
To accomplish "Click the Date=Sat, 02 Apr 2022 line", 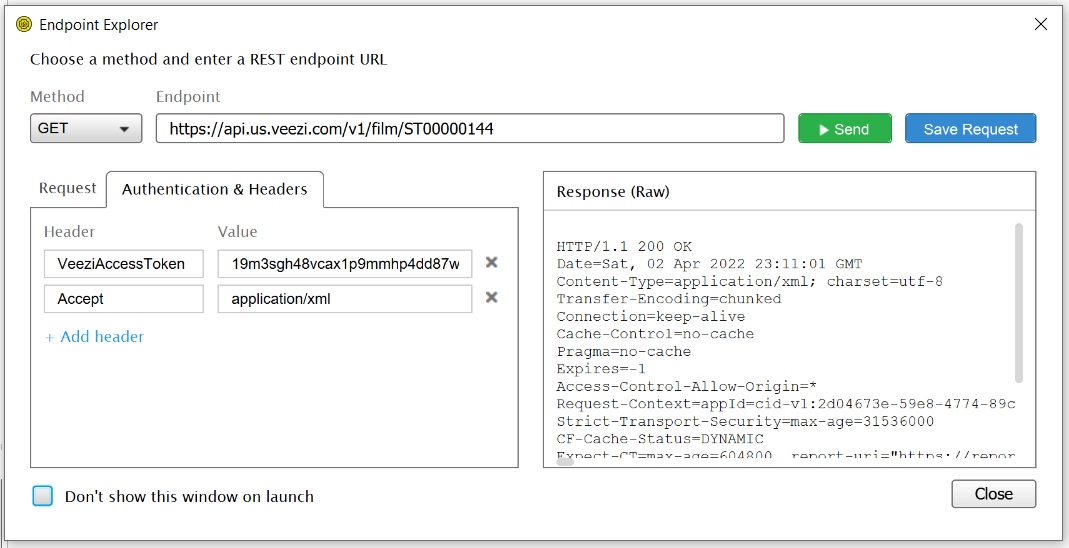I will [x=709, y=264].
